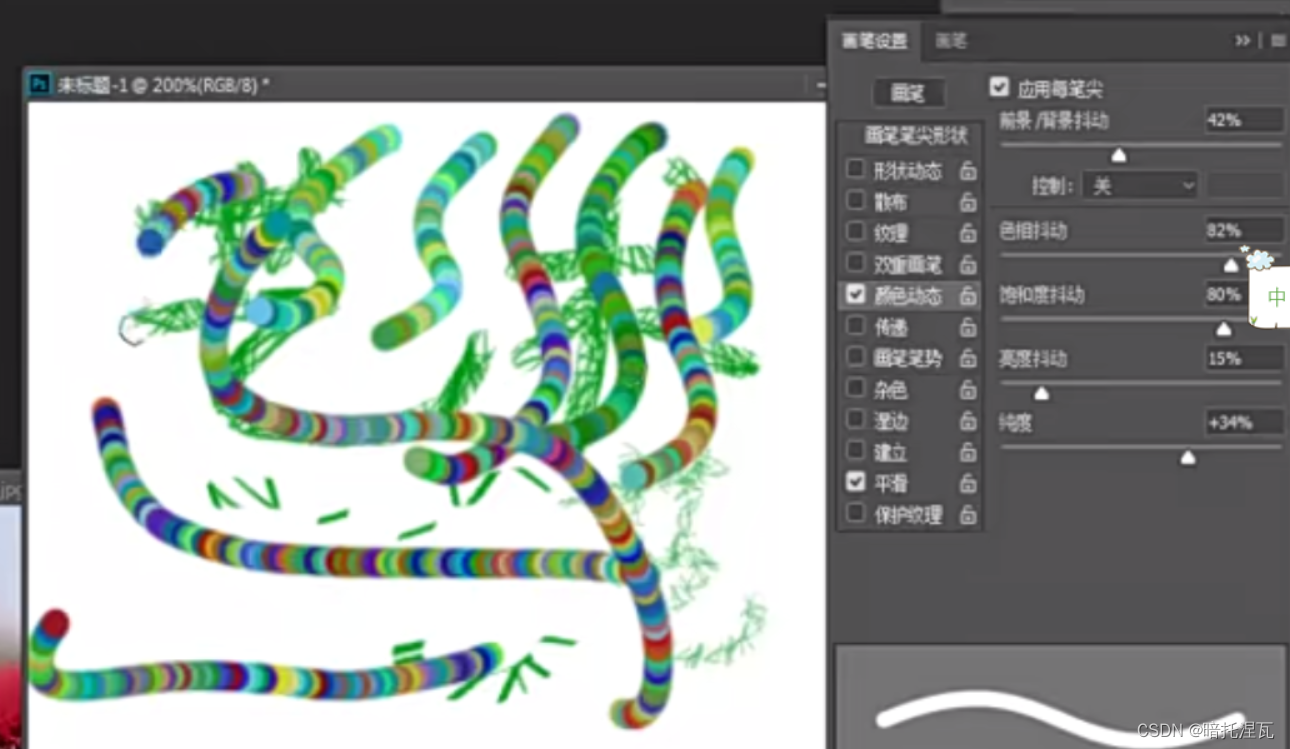Open the brush settings panel flyout menu icon
Screen dimensions: 1290x749
pos(1277,41)
